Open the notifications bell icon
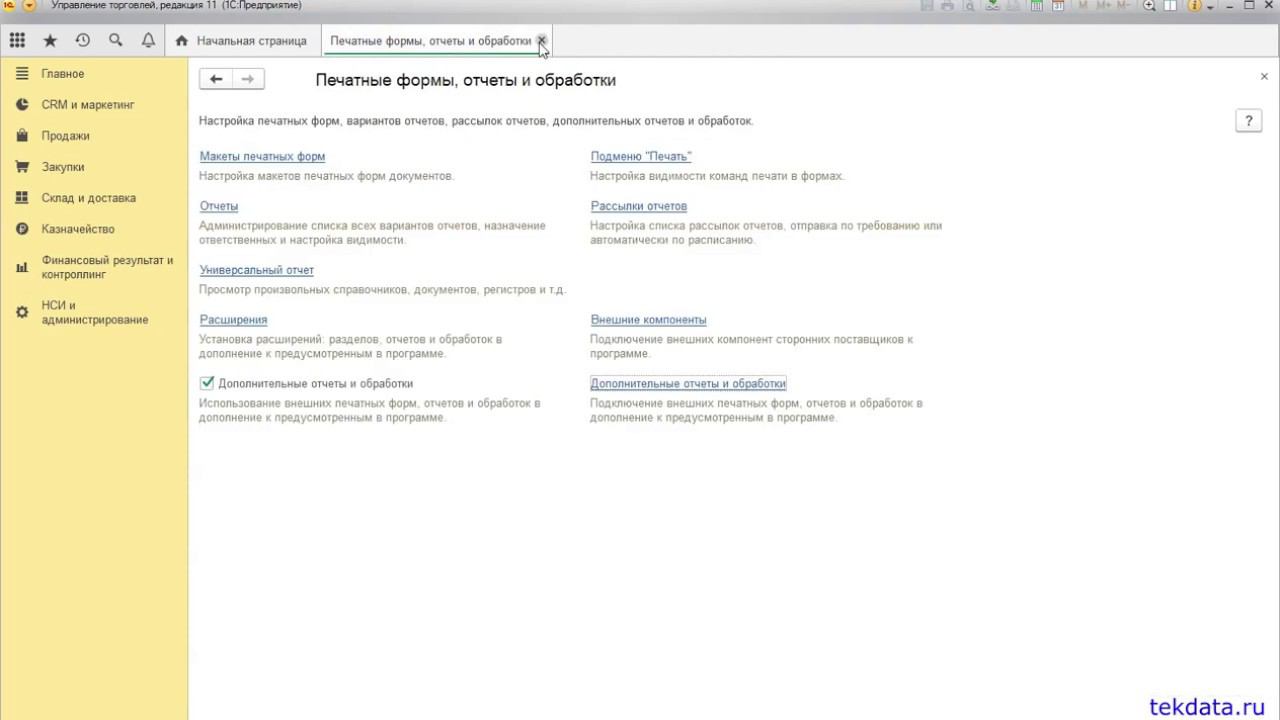The image size is (1280, 720). pyautogui.click(x=148, y=41)
